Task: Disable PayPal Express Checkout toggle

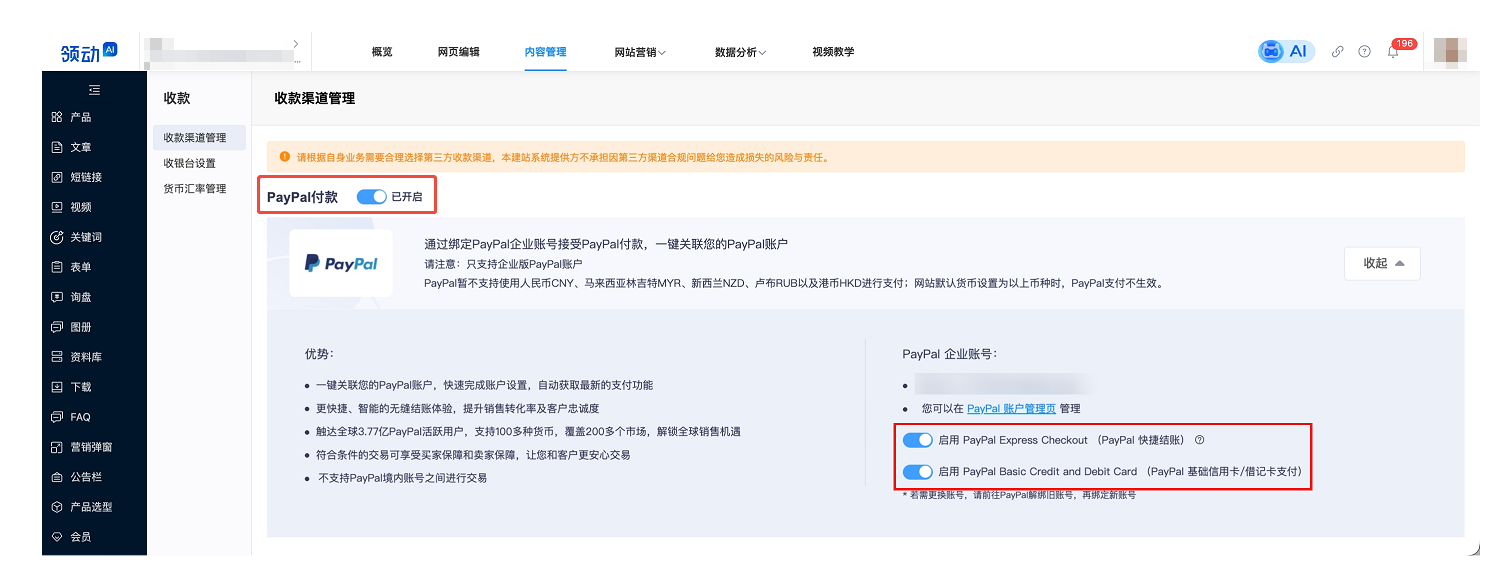Action: tap(917, 440)
